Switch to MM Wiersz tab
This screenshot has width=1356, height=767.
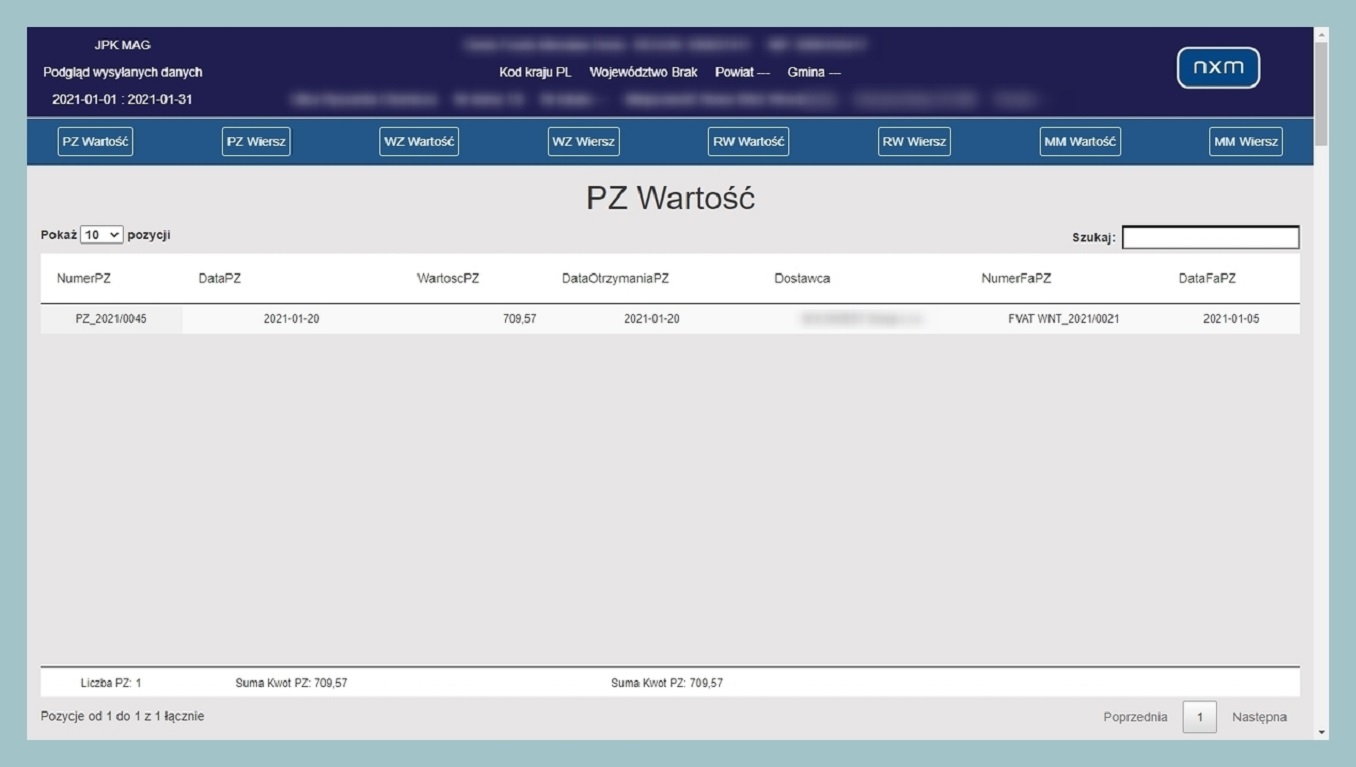1245,142
